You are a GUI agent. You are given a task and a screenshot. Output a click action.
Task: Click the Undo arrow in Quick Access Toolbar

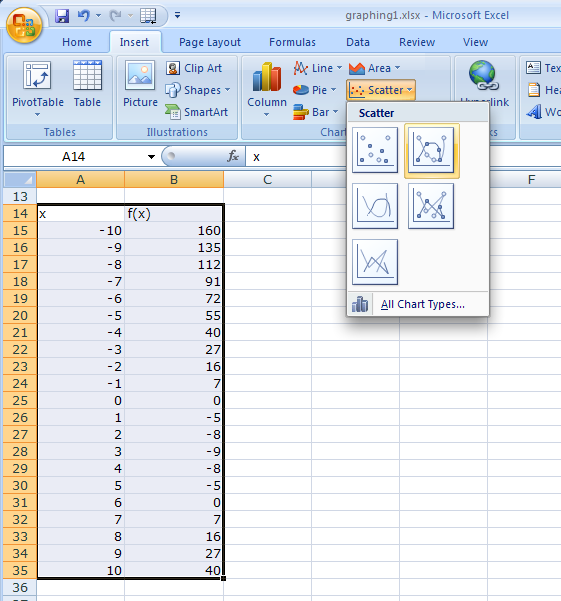pyautogui.click(x=83, y=15)
